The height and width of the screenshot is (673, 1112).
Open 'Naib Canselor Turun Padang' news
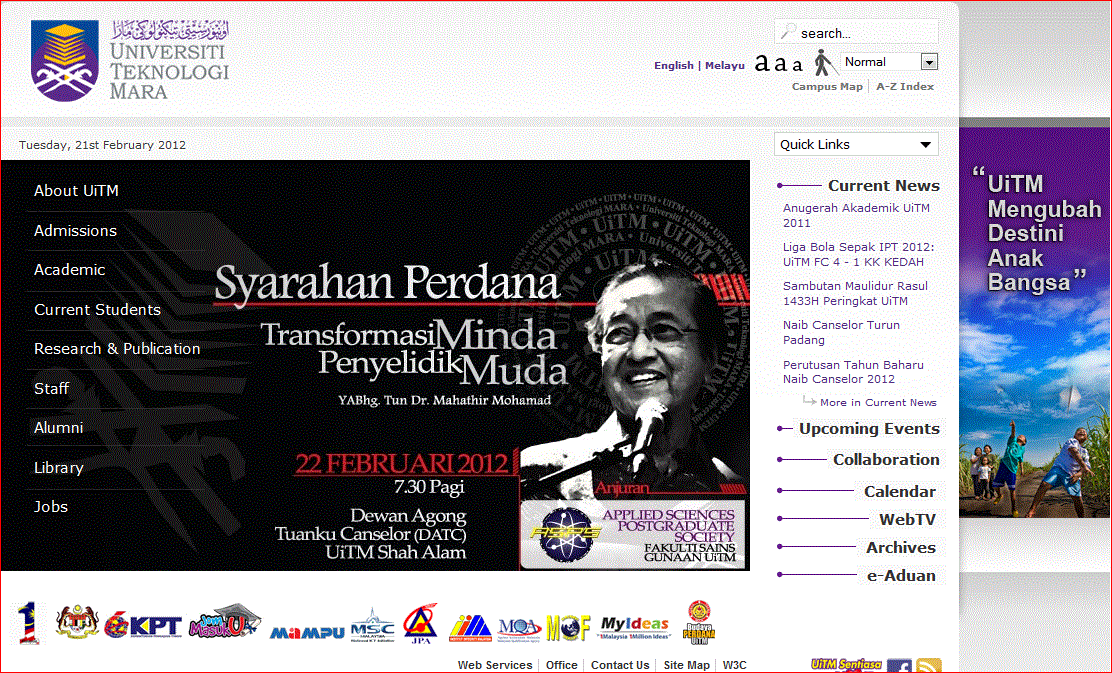coord(841,333)
